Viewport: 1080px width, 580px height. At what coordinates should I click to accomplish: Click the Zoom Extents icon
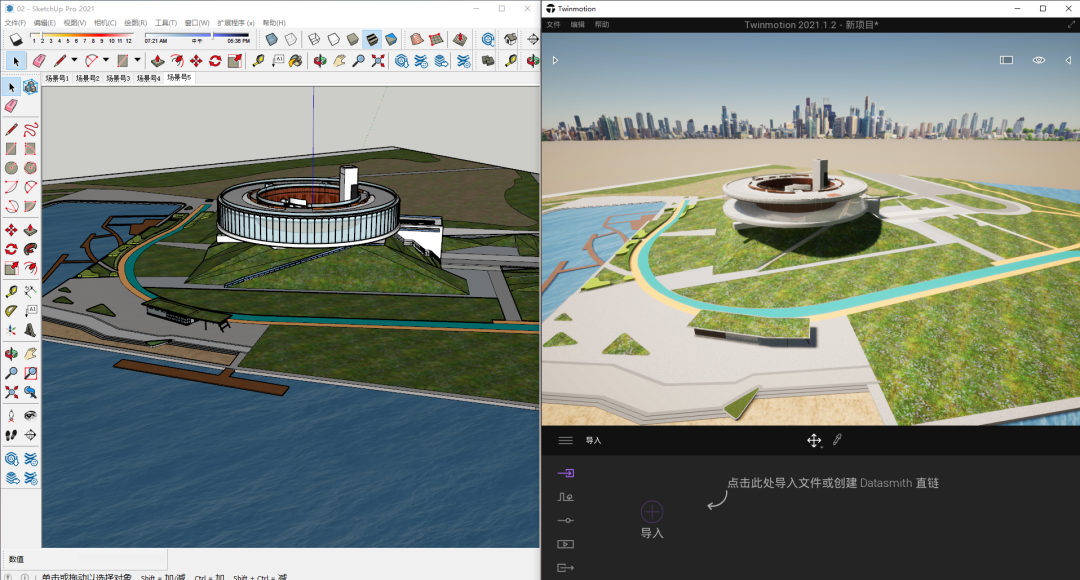(378, 61)
